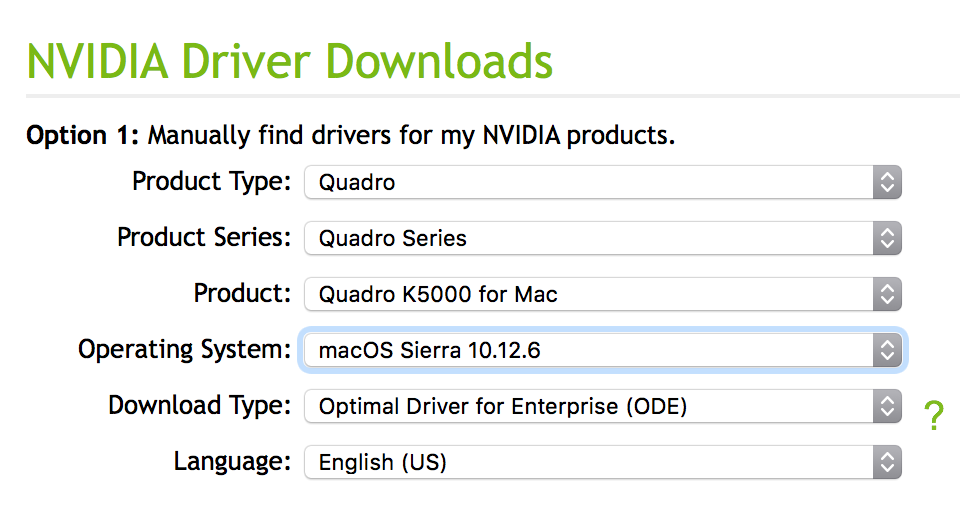Open the Language dropdown showing English (US)

[x=603, y=463]
